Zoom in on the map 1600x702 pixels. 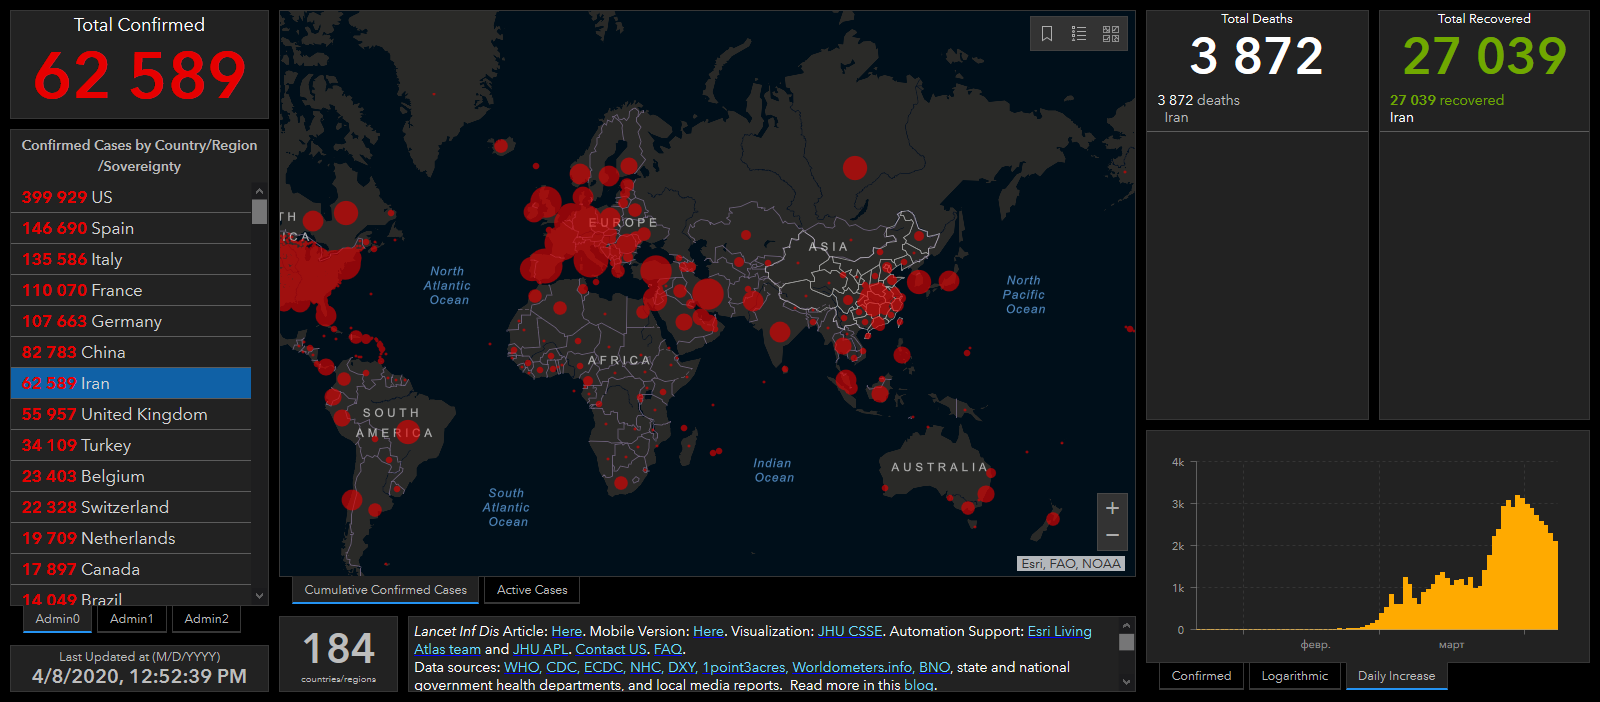click(1112, 508)
